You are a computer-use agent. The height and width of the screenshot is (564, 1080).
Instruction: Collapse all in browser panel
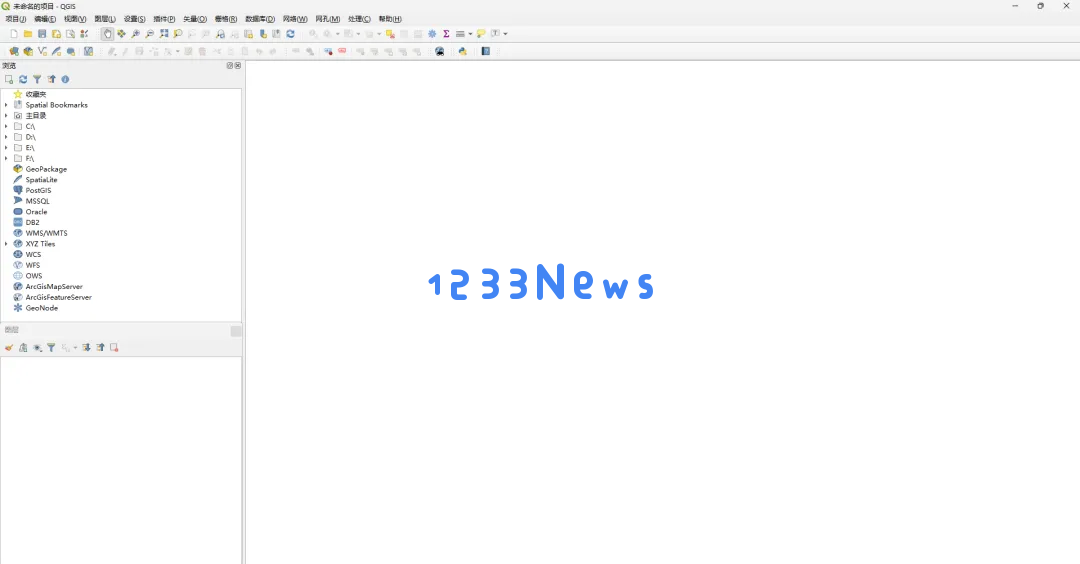point(51,79)
